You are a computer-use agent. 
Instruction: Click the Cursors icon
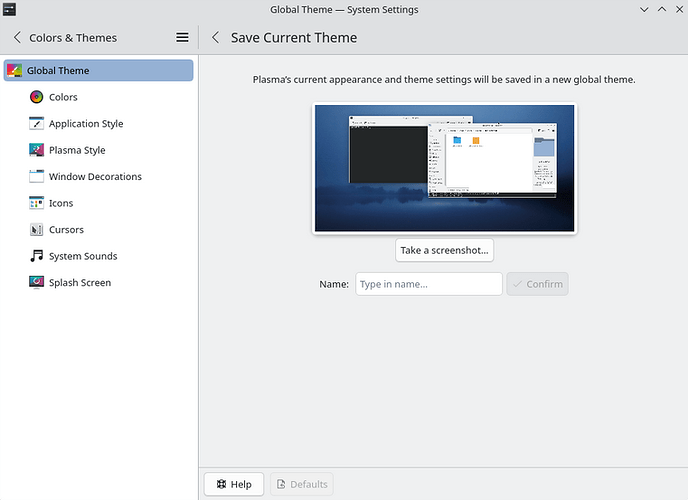(x=36, y=229)
